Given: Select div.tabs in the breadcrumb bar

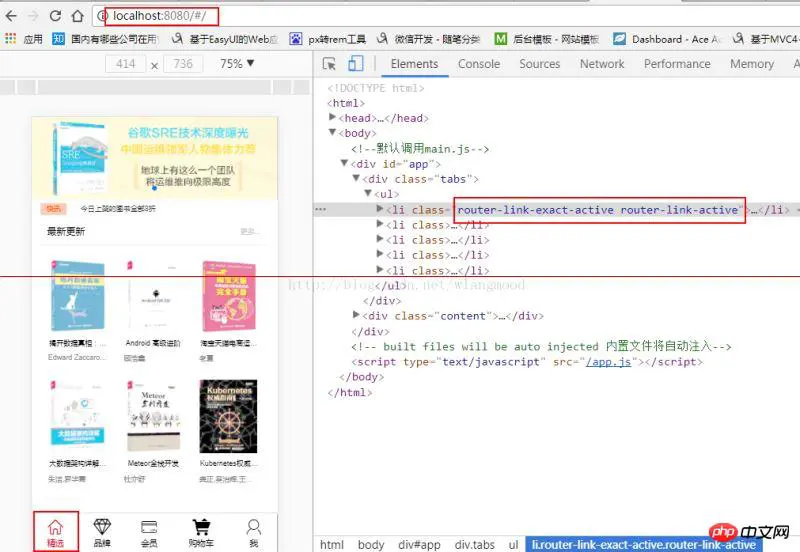Looking at the screenshot, I should 474,544.
